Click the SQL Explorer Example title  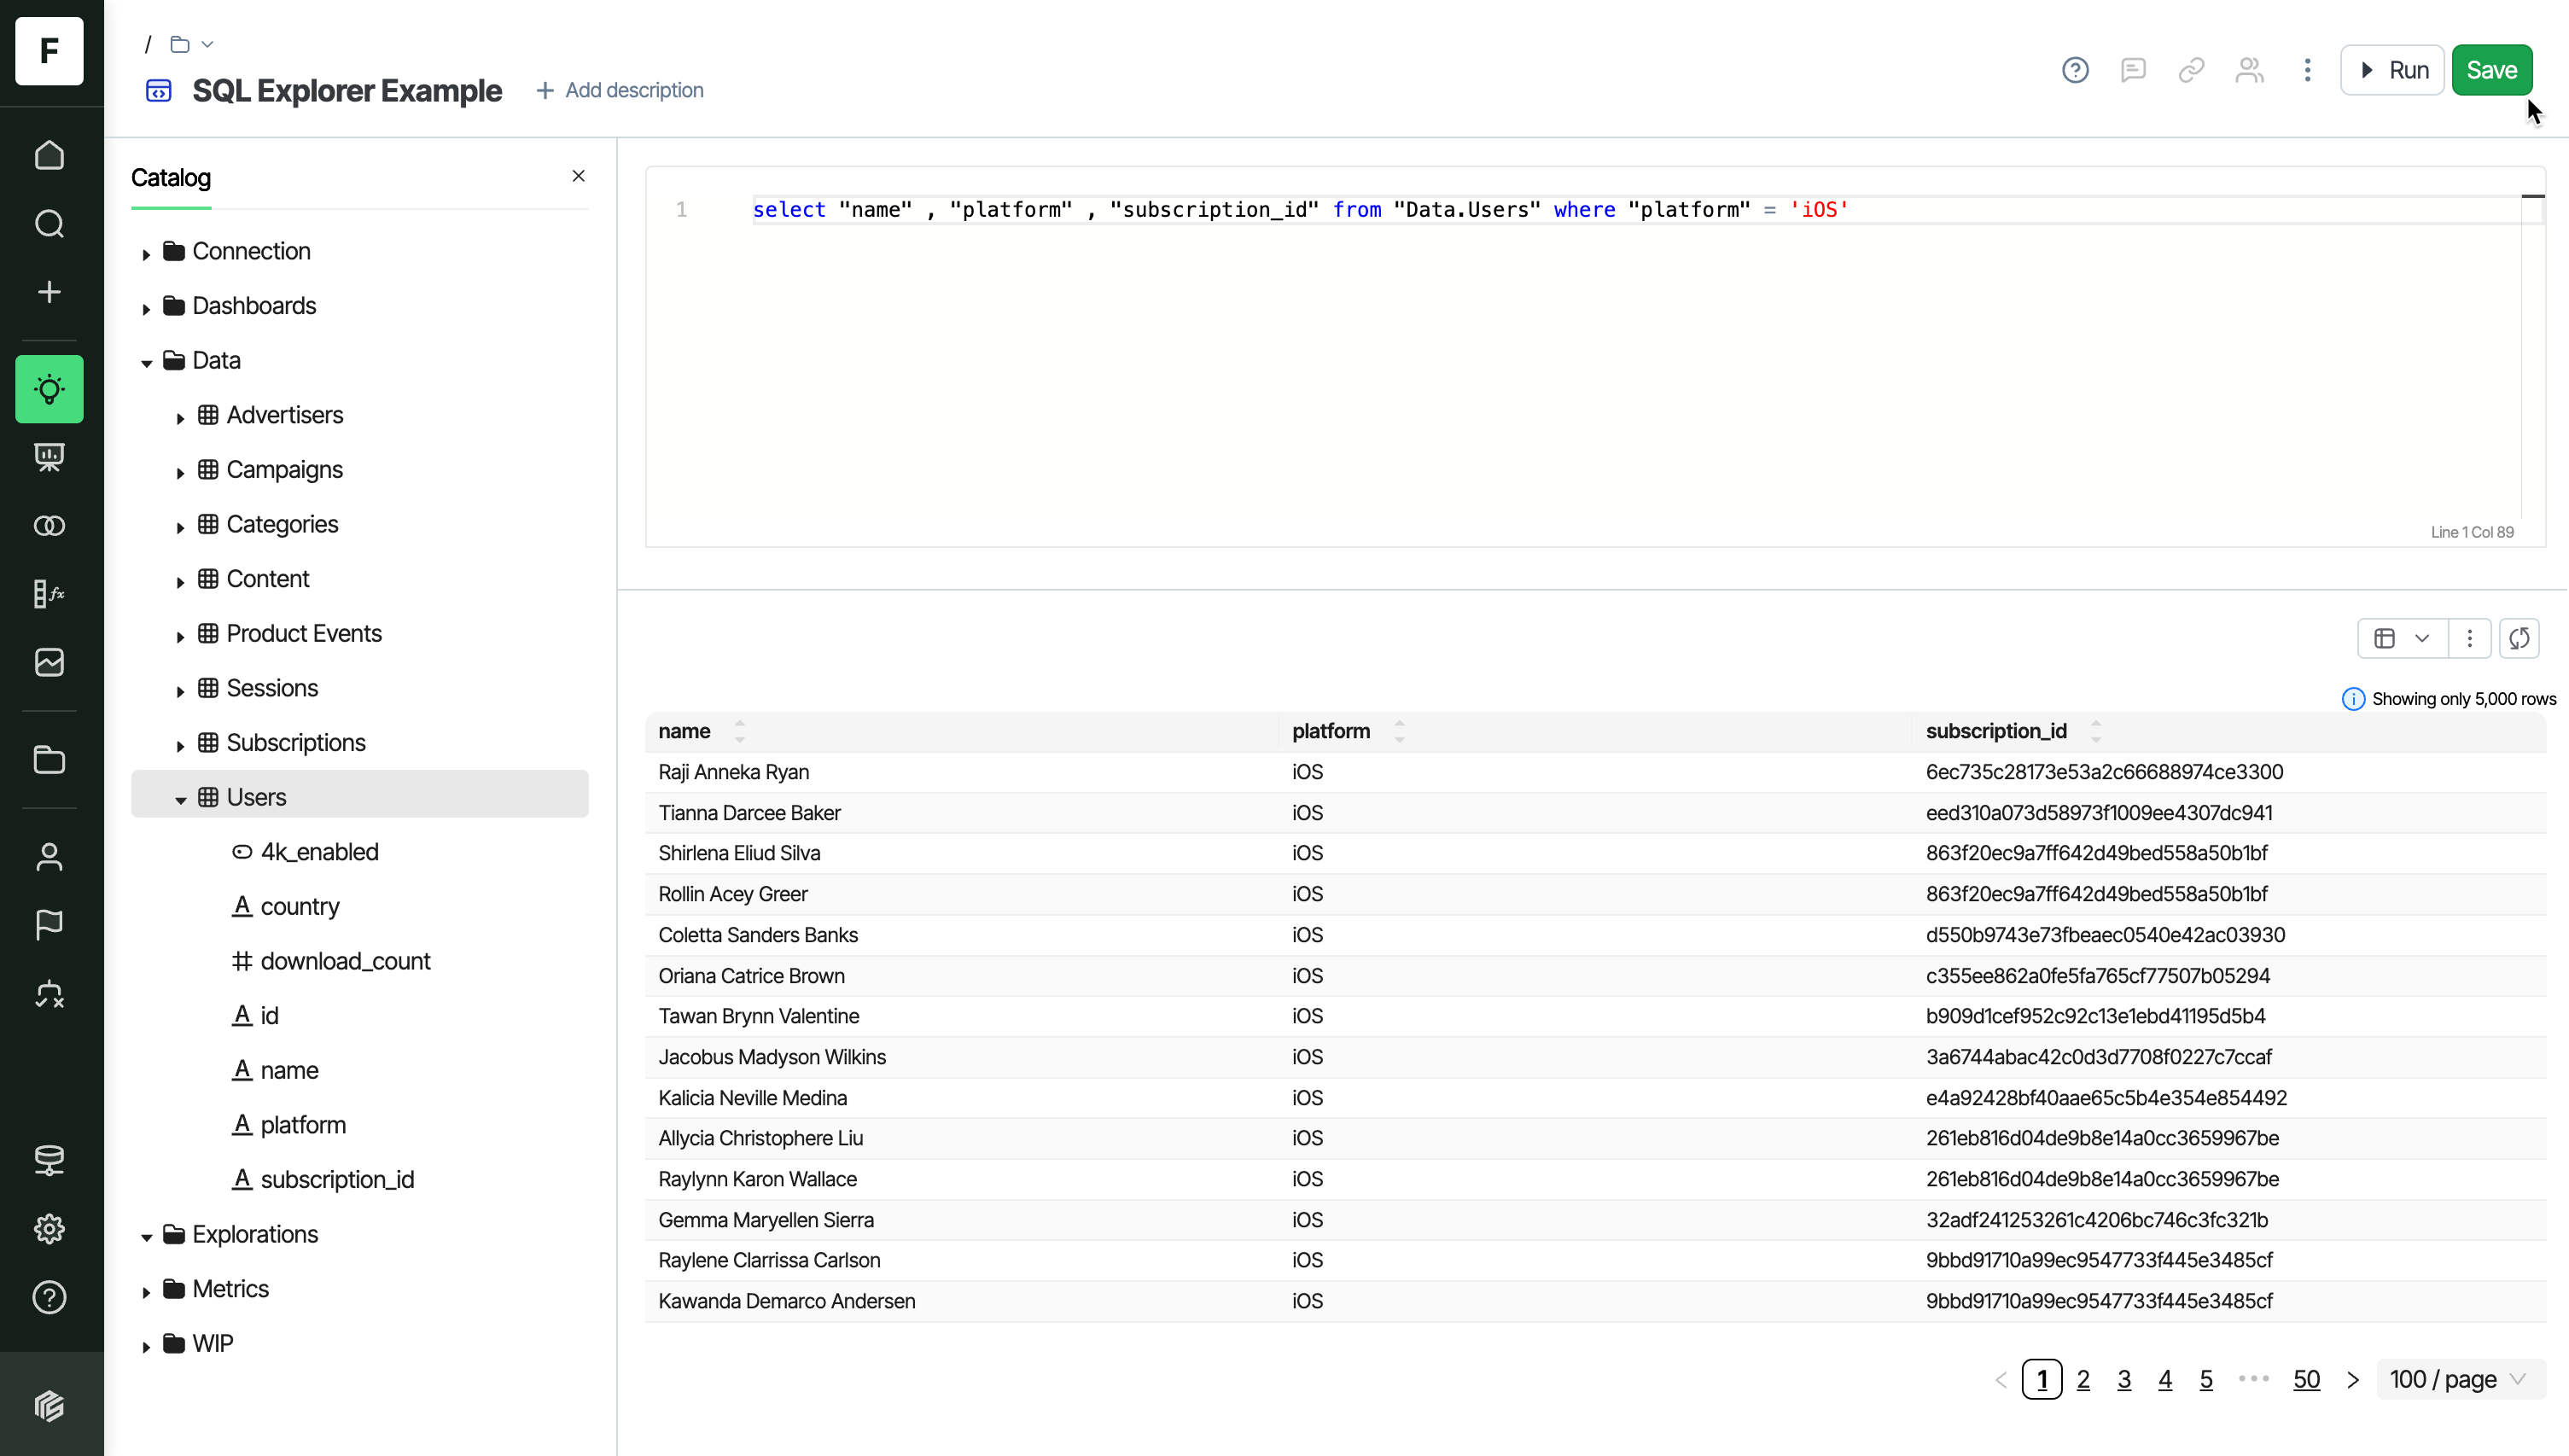click(347, 90)
